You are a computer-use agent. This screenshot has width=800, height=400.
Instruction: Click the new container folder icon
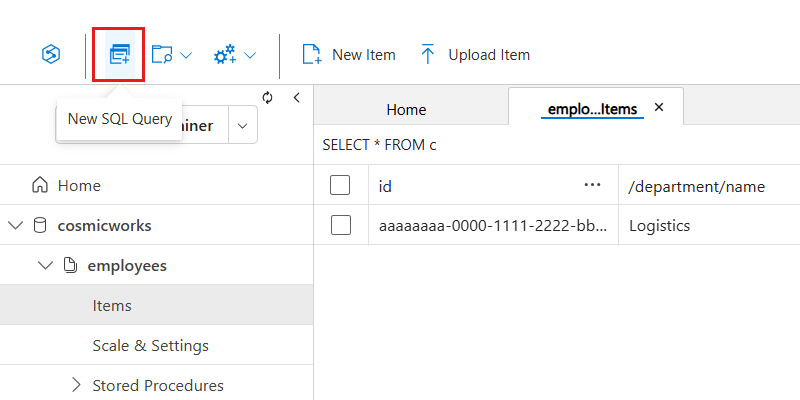coord(162,55)
